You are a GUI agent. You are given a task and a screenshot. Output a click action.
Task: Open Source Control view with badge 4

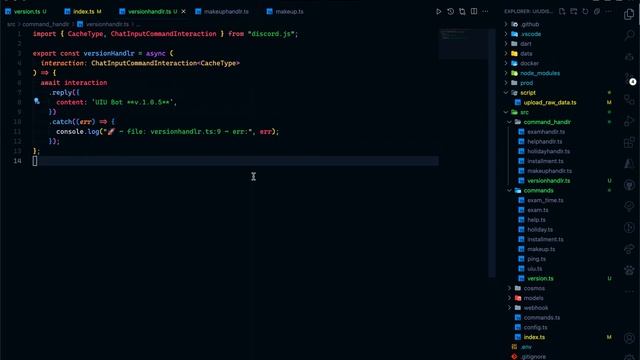tap(629, 78)
